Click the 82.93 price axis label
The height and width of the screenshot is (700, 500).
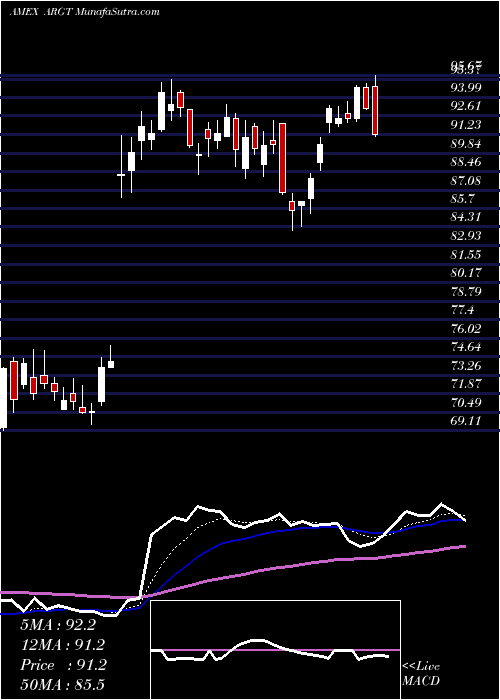(x=466, y=236)
